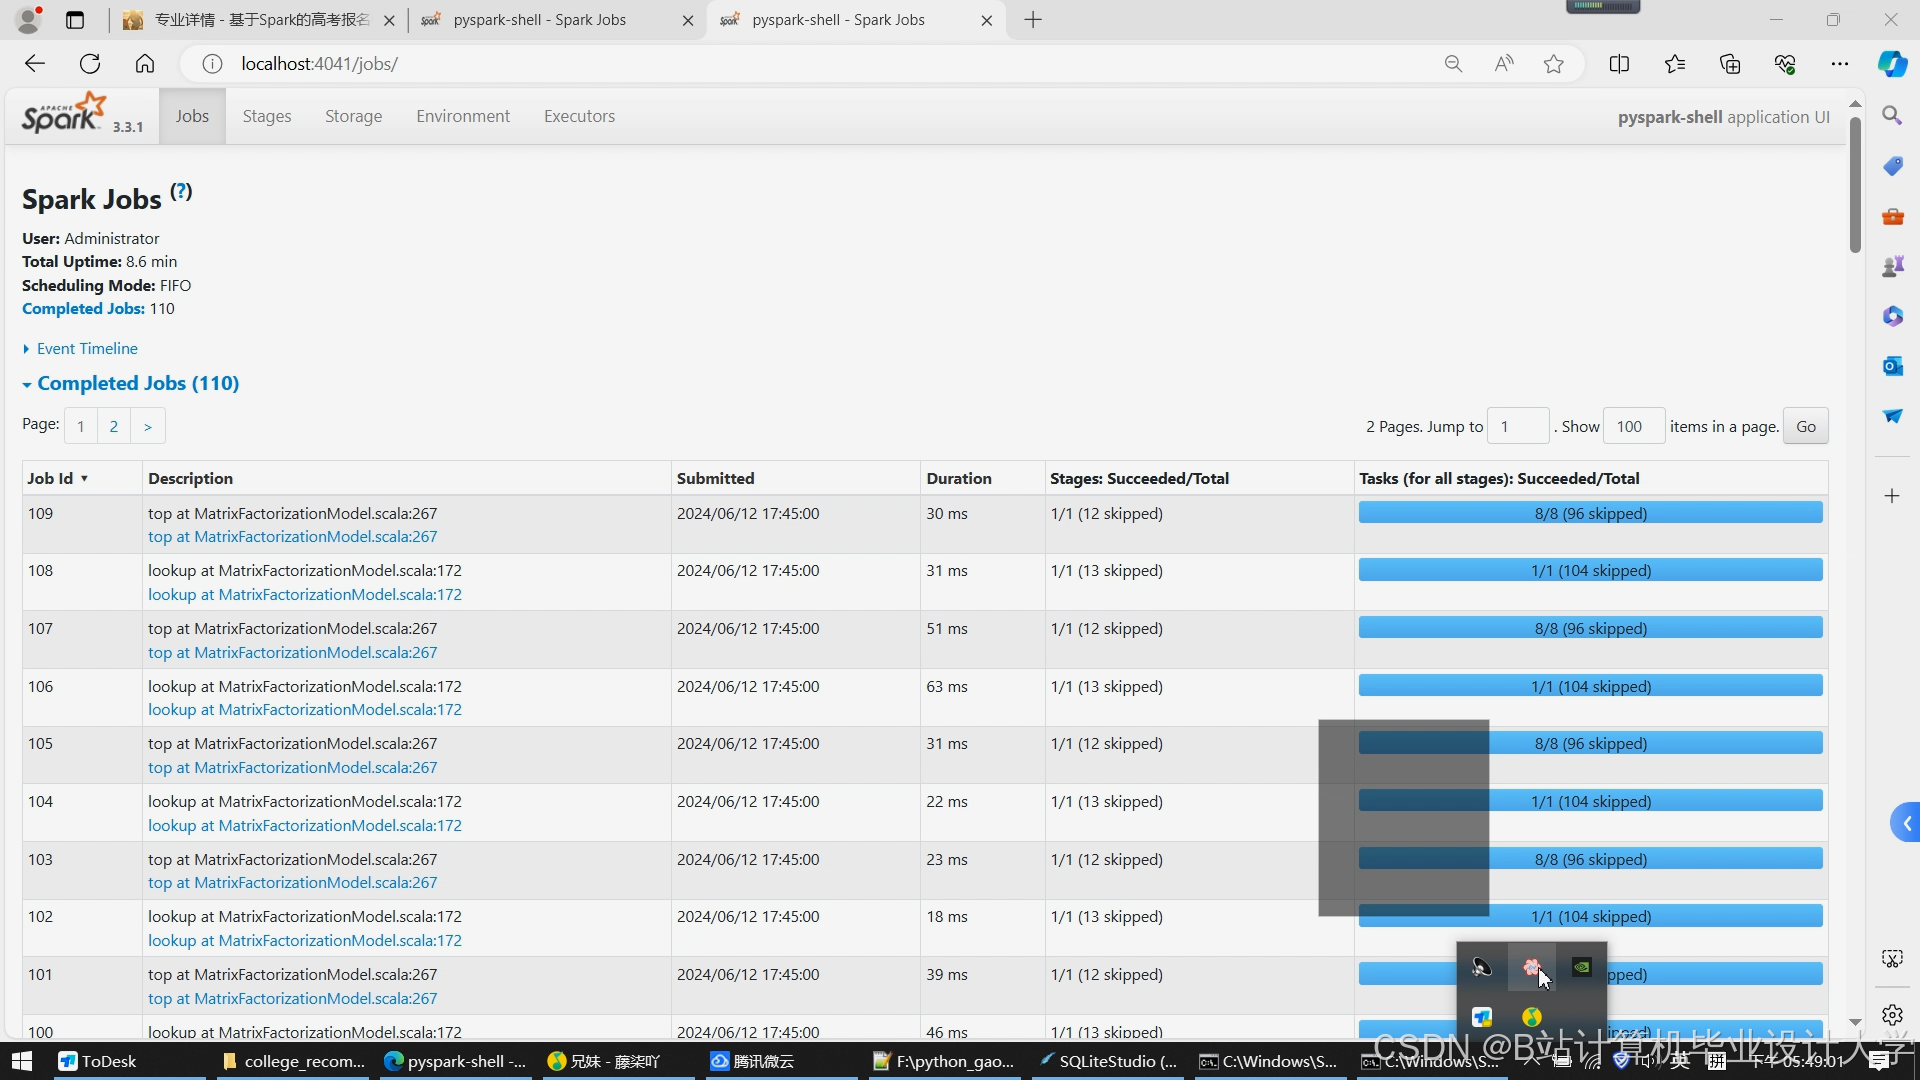This screenshot has width=1920, height=1080.
Task: Open SQLiteStudio from the taskbar
Action: click(x=1108, y=1061)
